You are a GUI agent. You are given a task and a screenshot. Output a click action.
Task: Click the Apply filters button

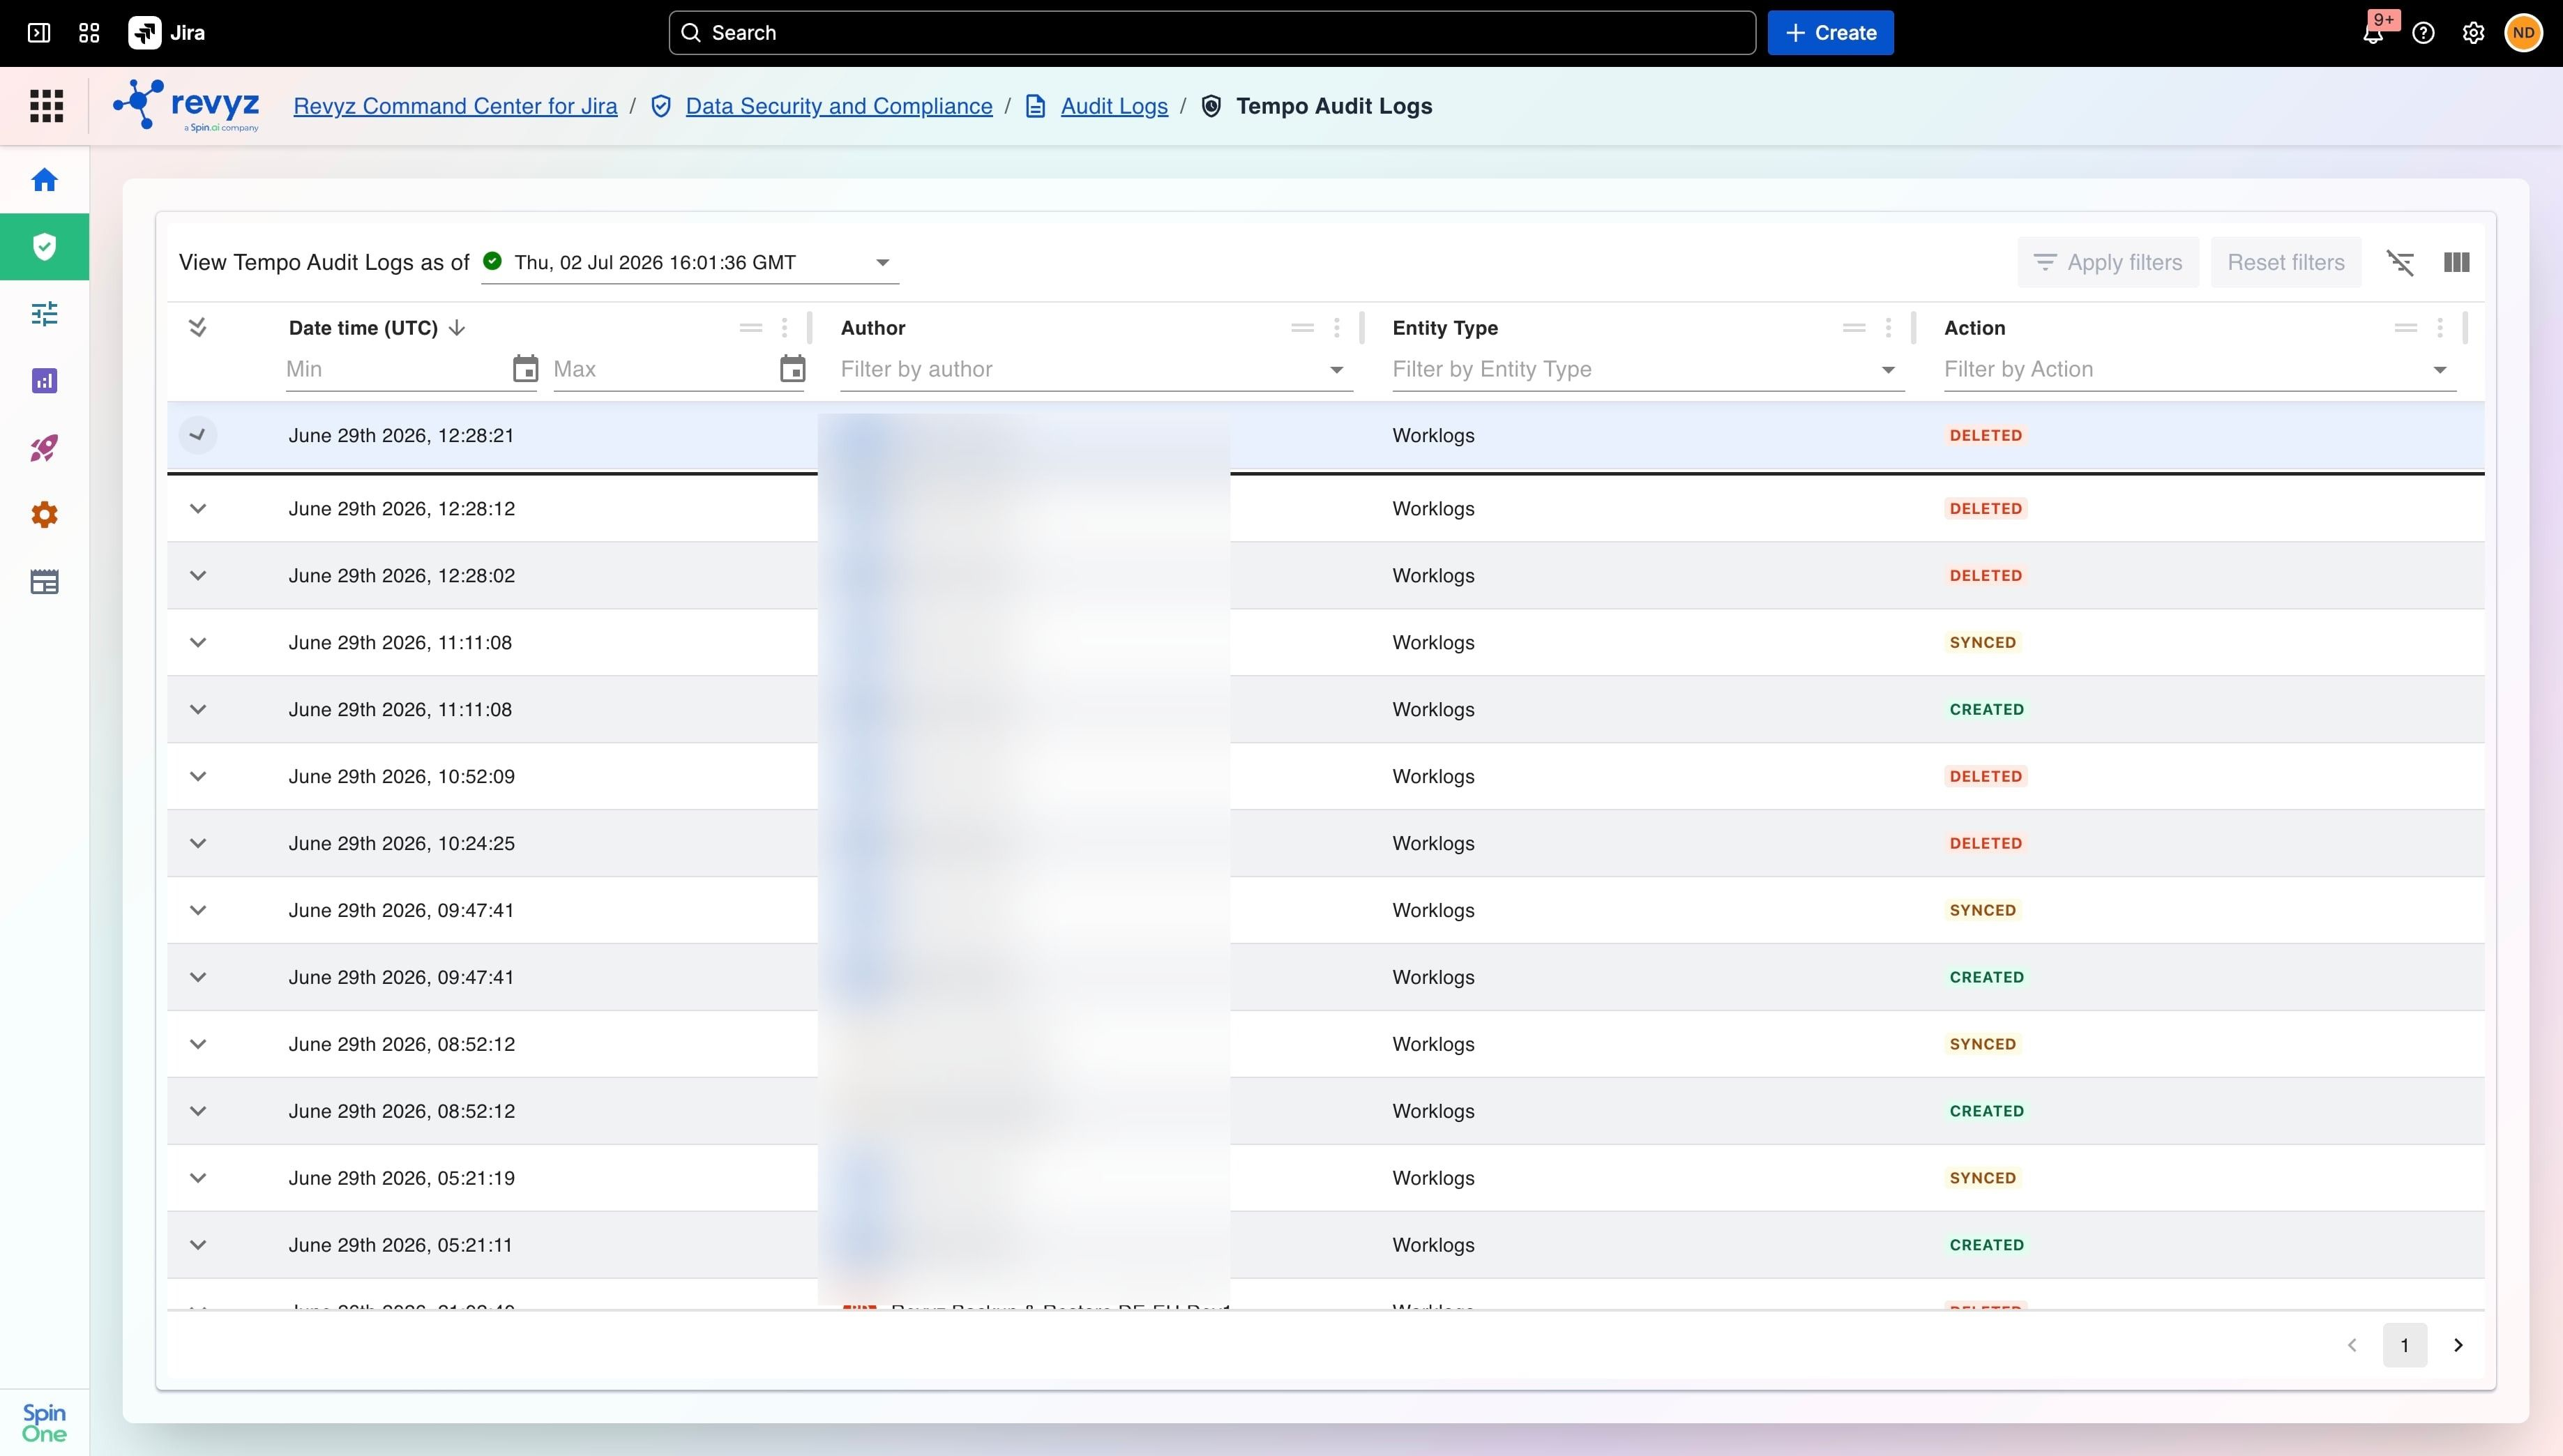click(2108, 262)
